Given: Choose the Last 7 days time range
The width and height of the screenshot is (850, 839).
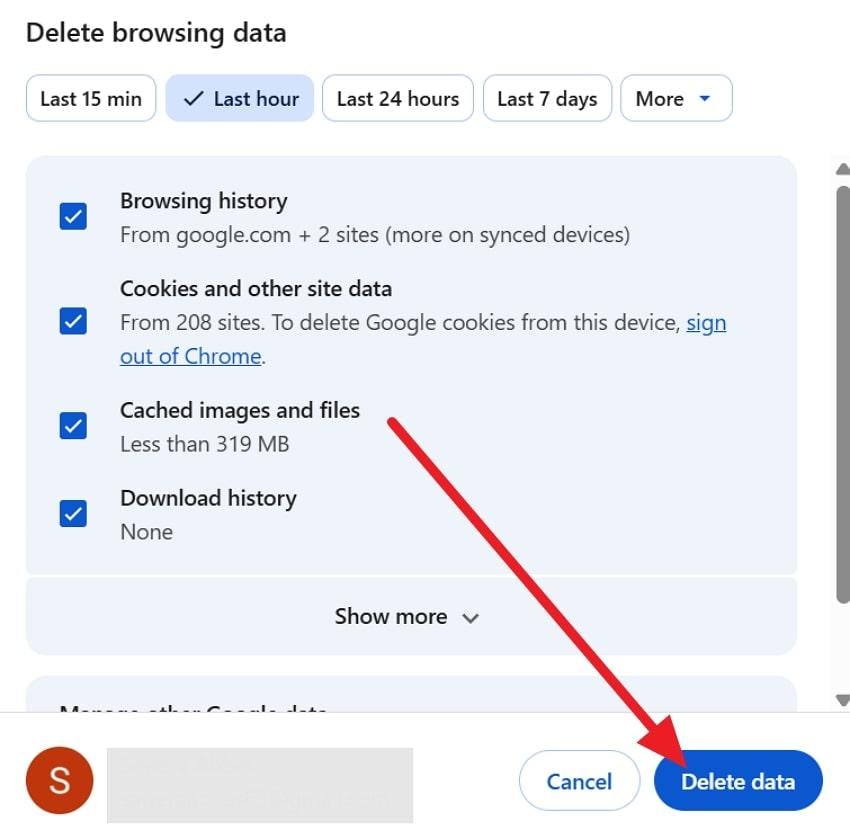Looking at the screenshot, I should coord(547,98).
